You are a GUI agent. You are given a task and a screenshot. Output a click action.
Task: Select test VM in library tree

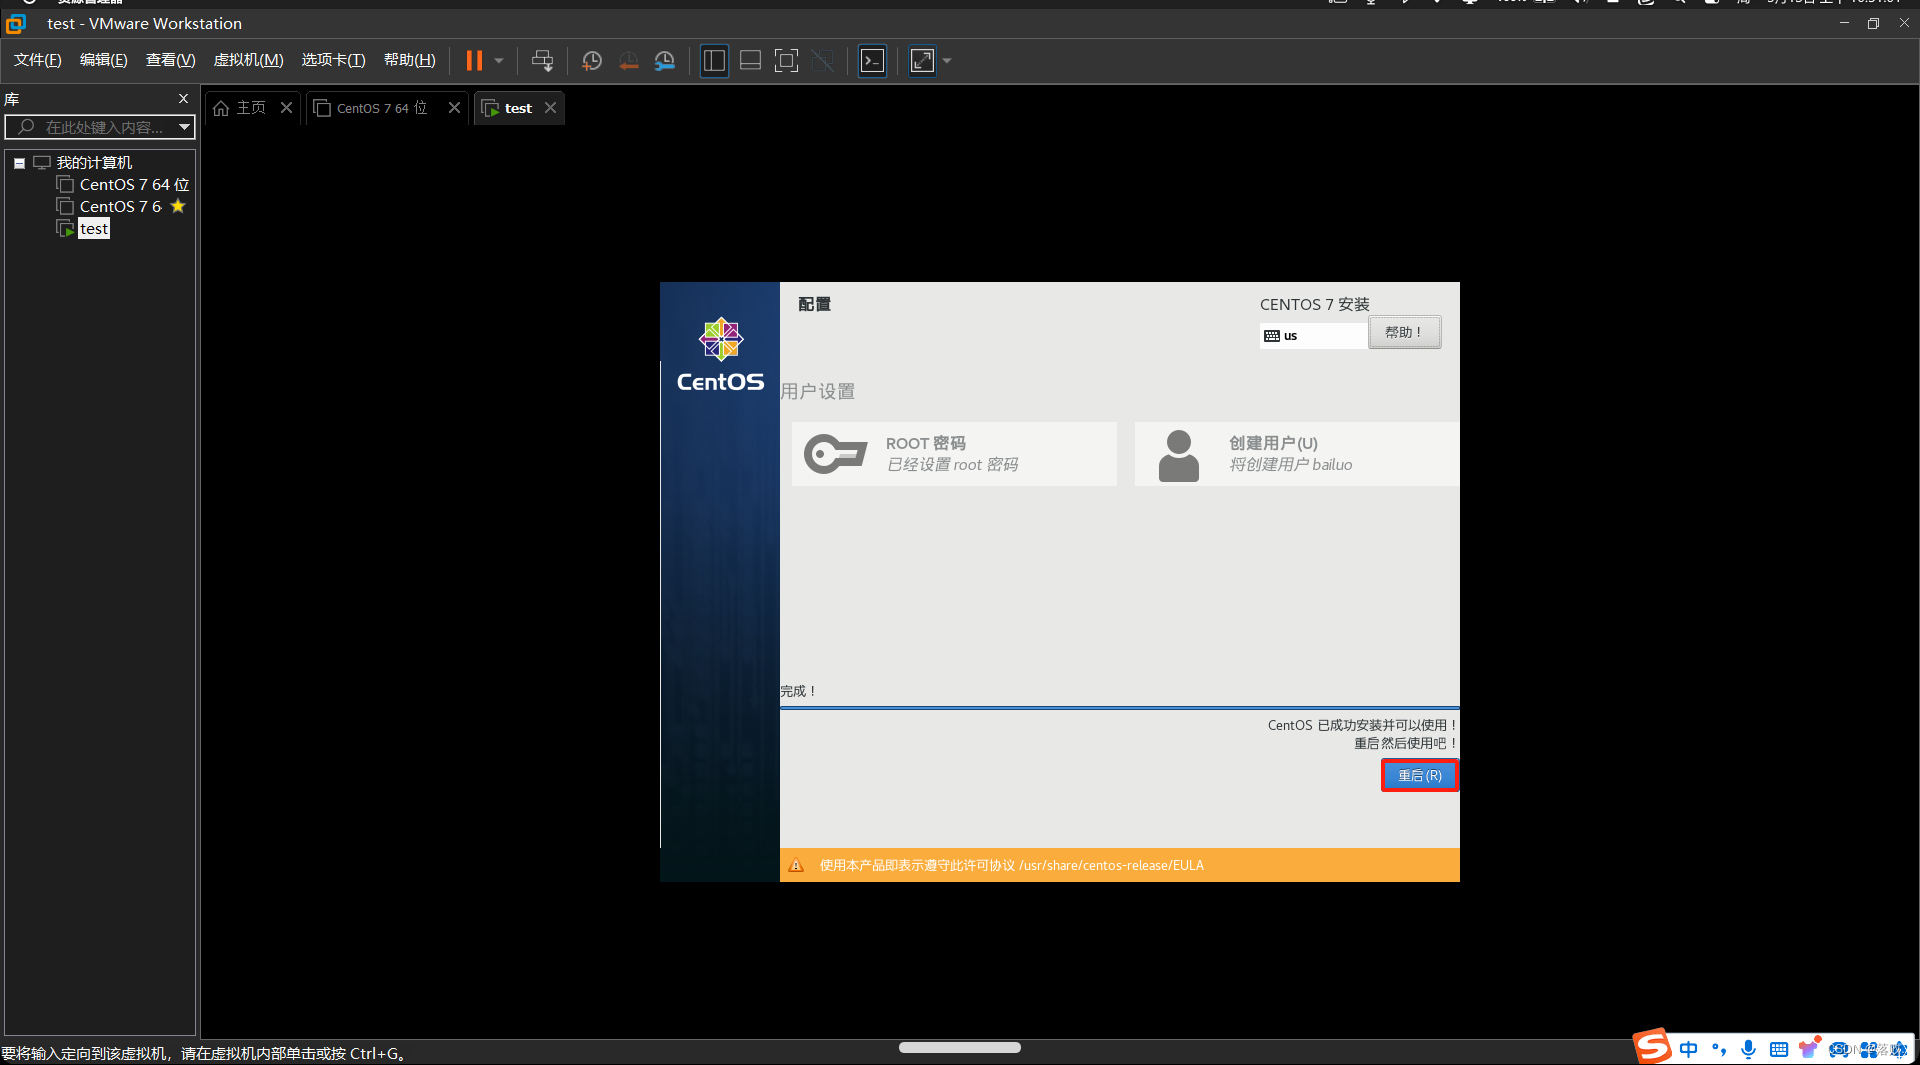[x=94, y=229]
